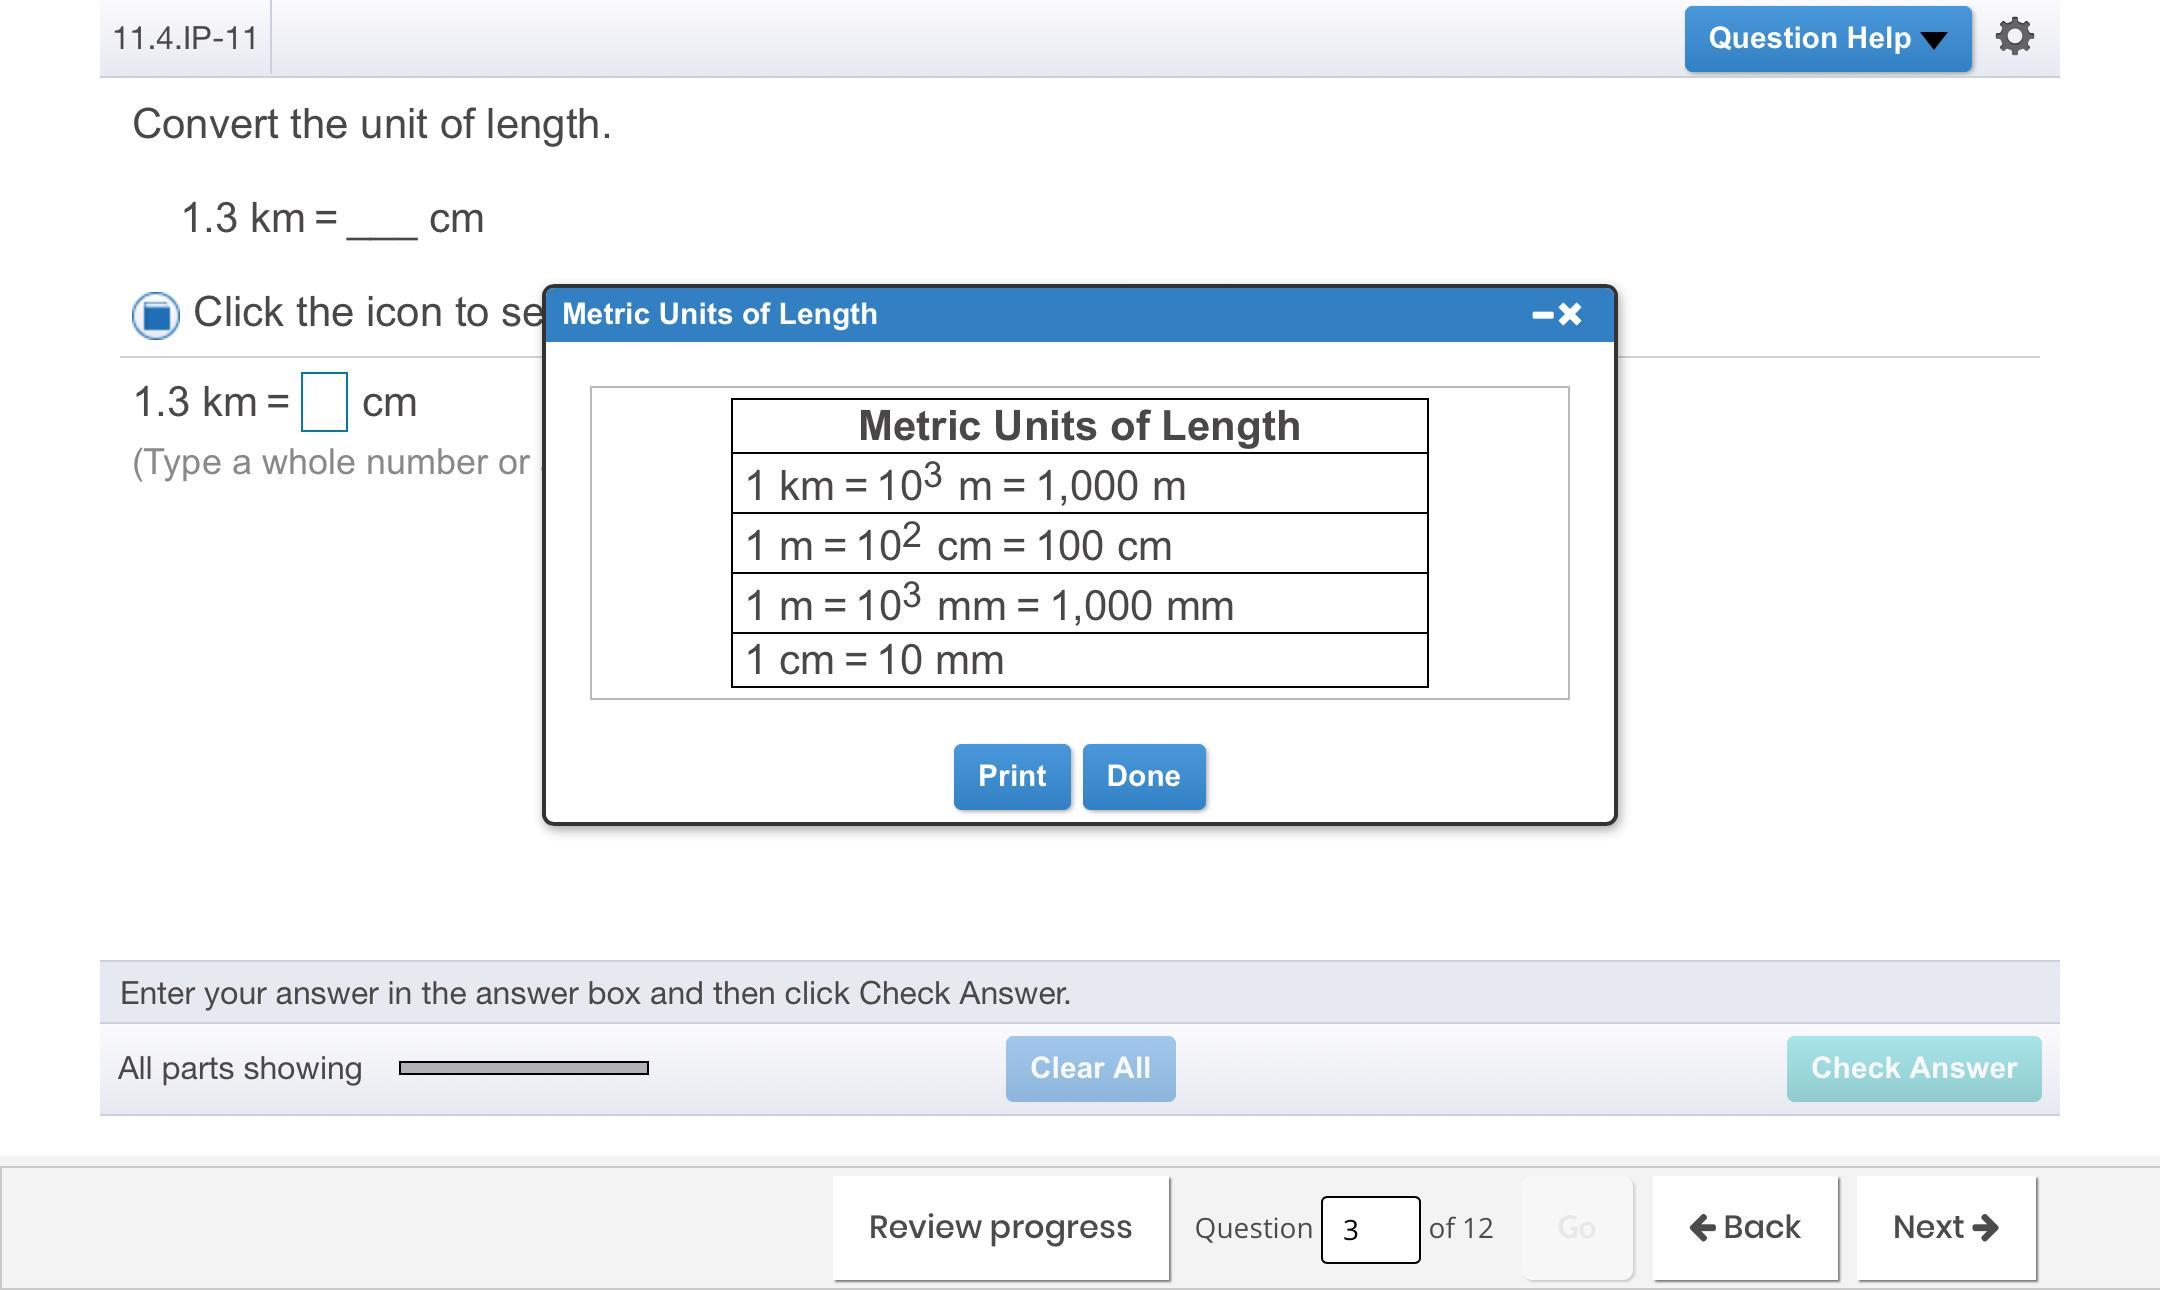Click Done to dismiss the table
The image size is (2160, 1290).
click(x=1143, y=776)
